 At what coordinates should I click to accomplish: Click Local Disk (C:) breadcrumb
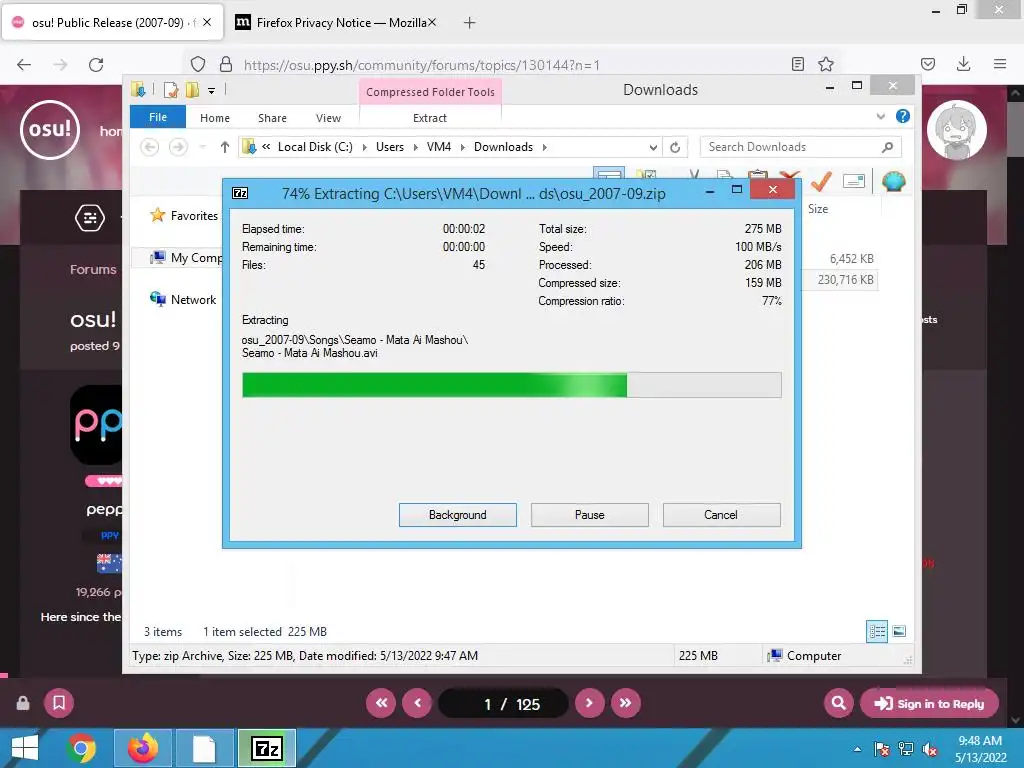tap(315, 147)
